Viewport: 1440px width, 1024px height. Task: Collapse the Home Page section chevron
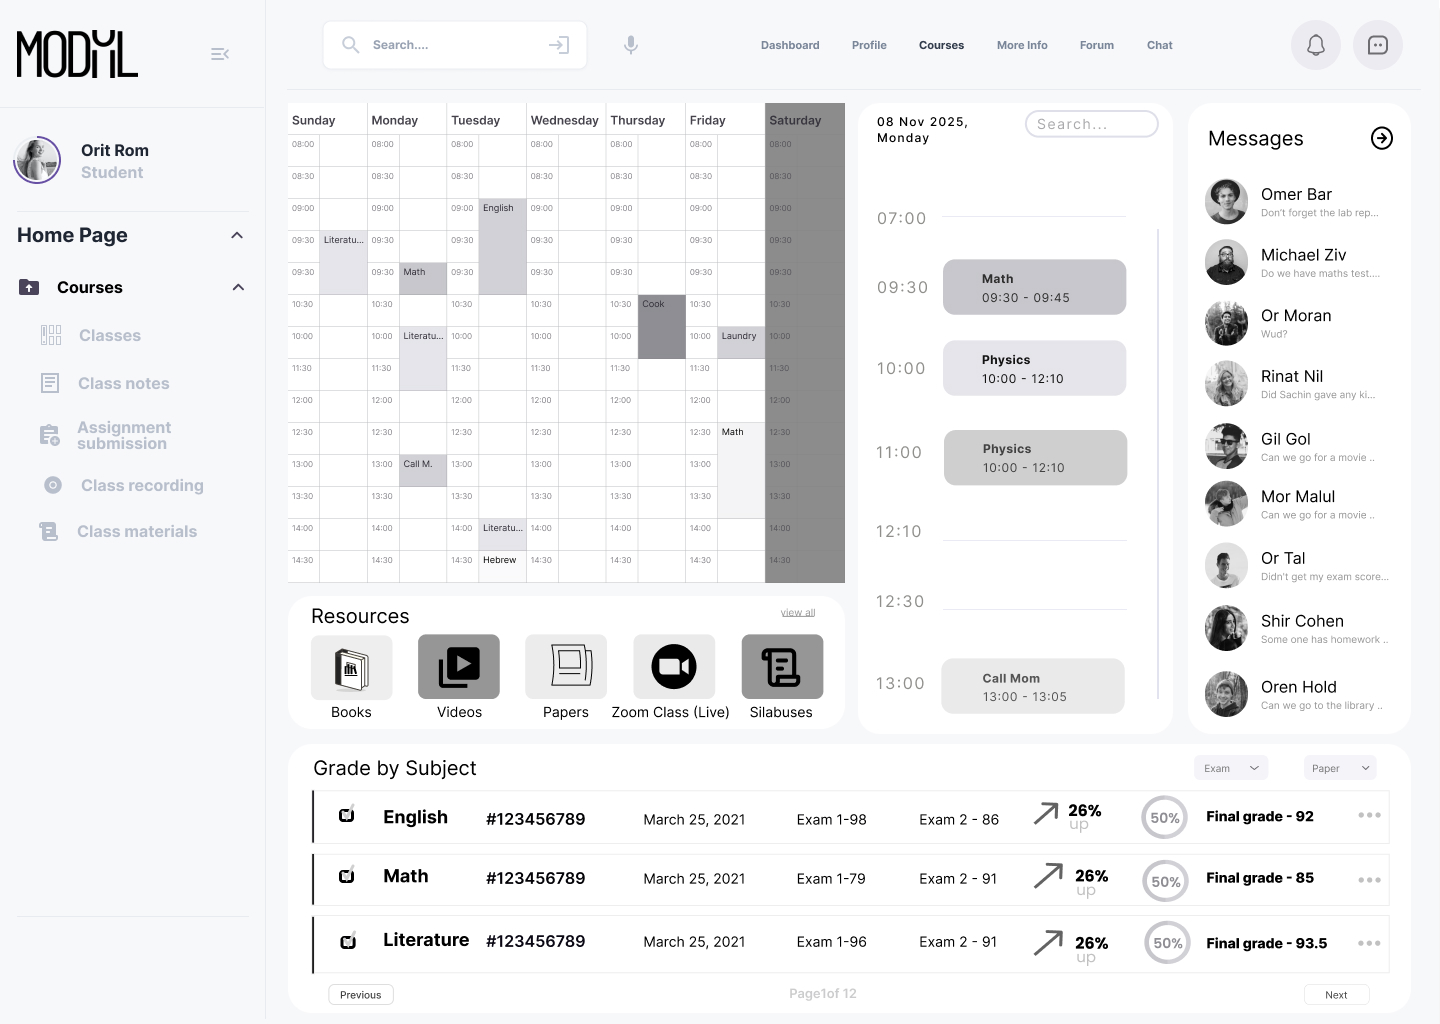237,235
